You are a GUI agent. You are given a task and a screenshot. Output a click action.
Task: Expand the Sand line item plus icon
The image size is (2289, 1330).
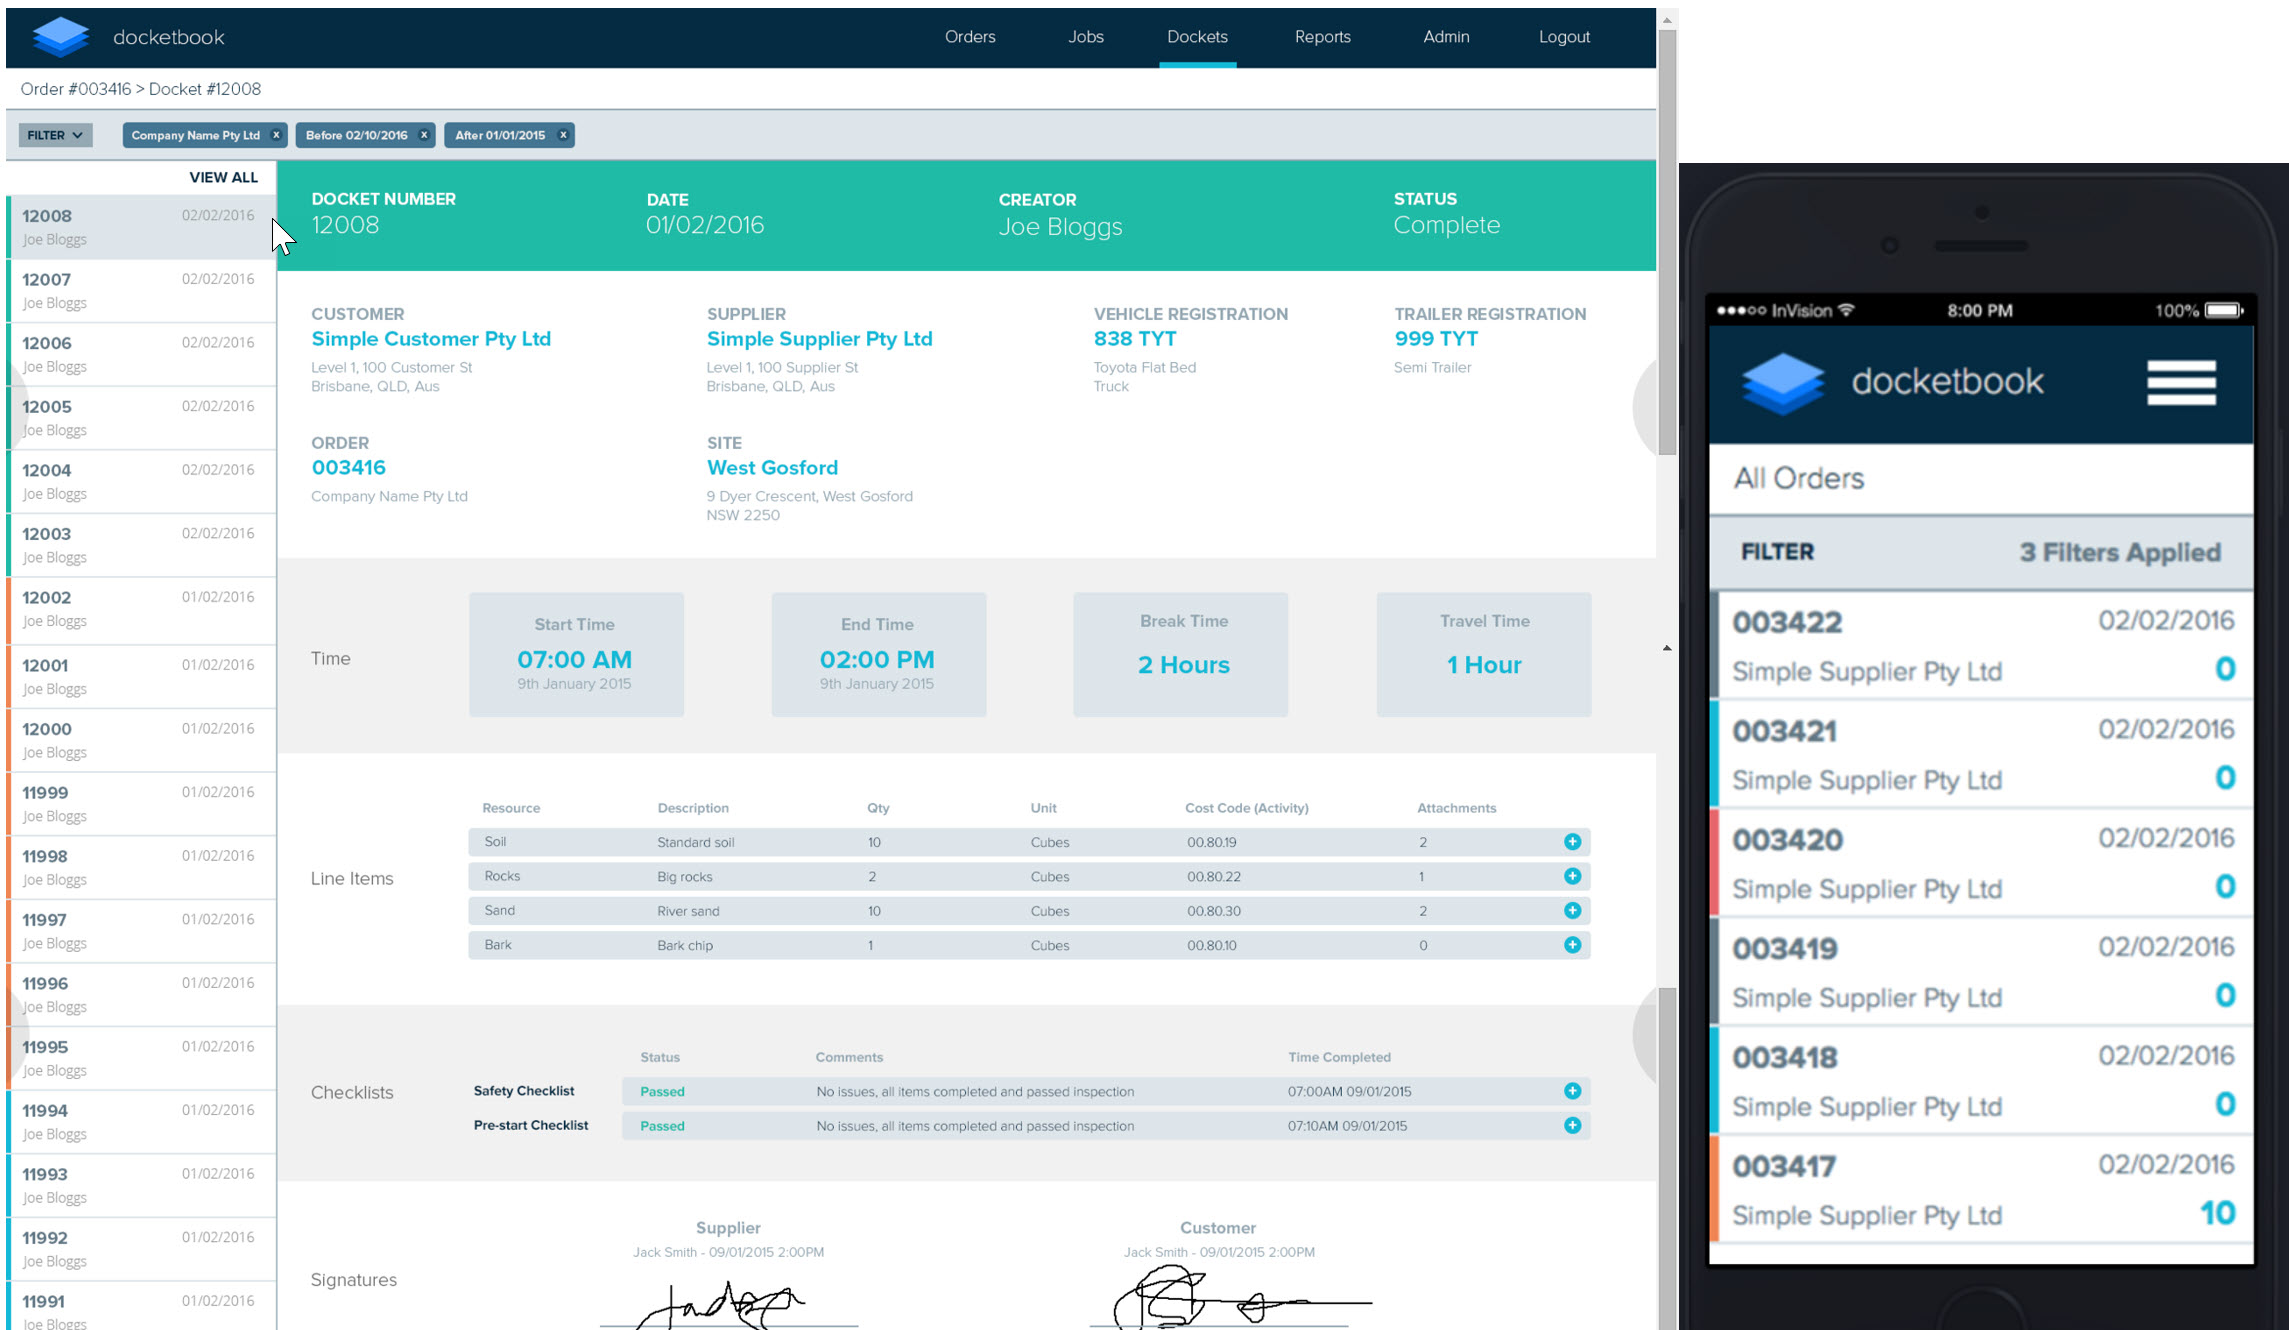tap(1572, 911)
